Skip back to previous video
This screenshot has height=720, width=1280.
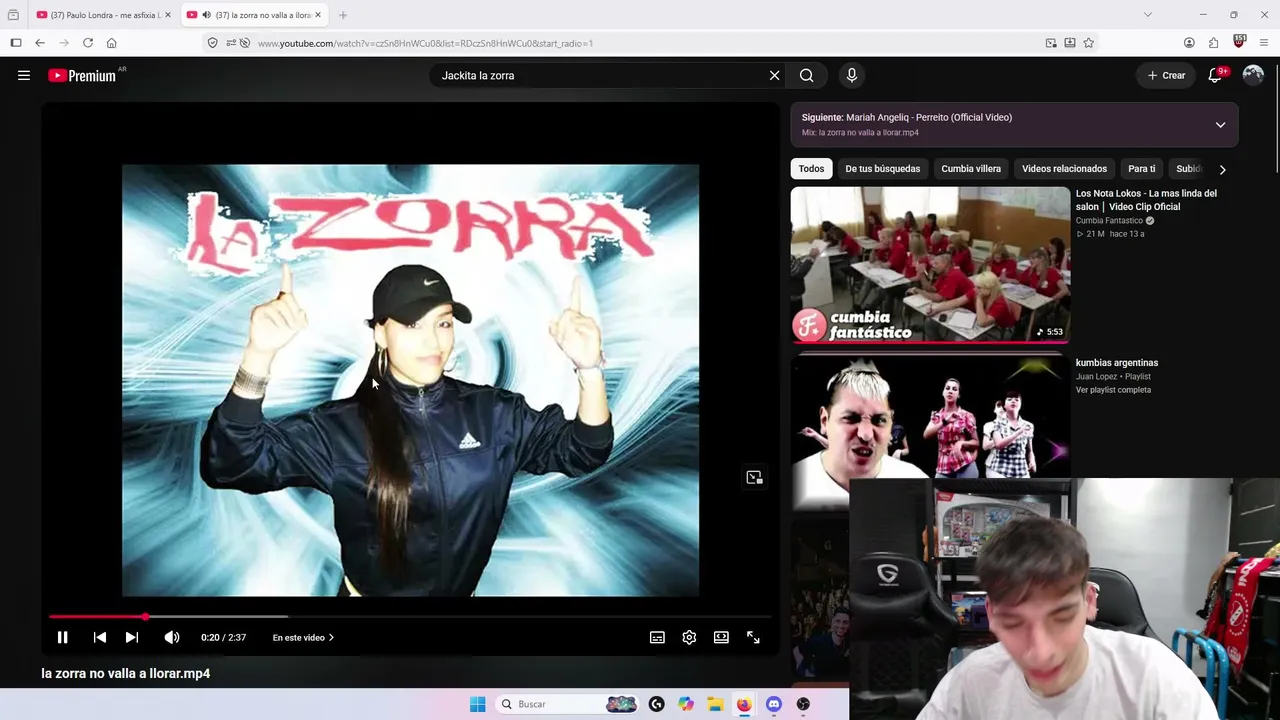(99, 637)
